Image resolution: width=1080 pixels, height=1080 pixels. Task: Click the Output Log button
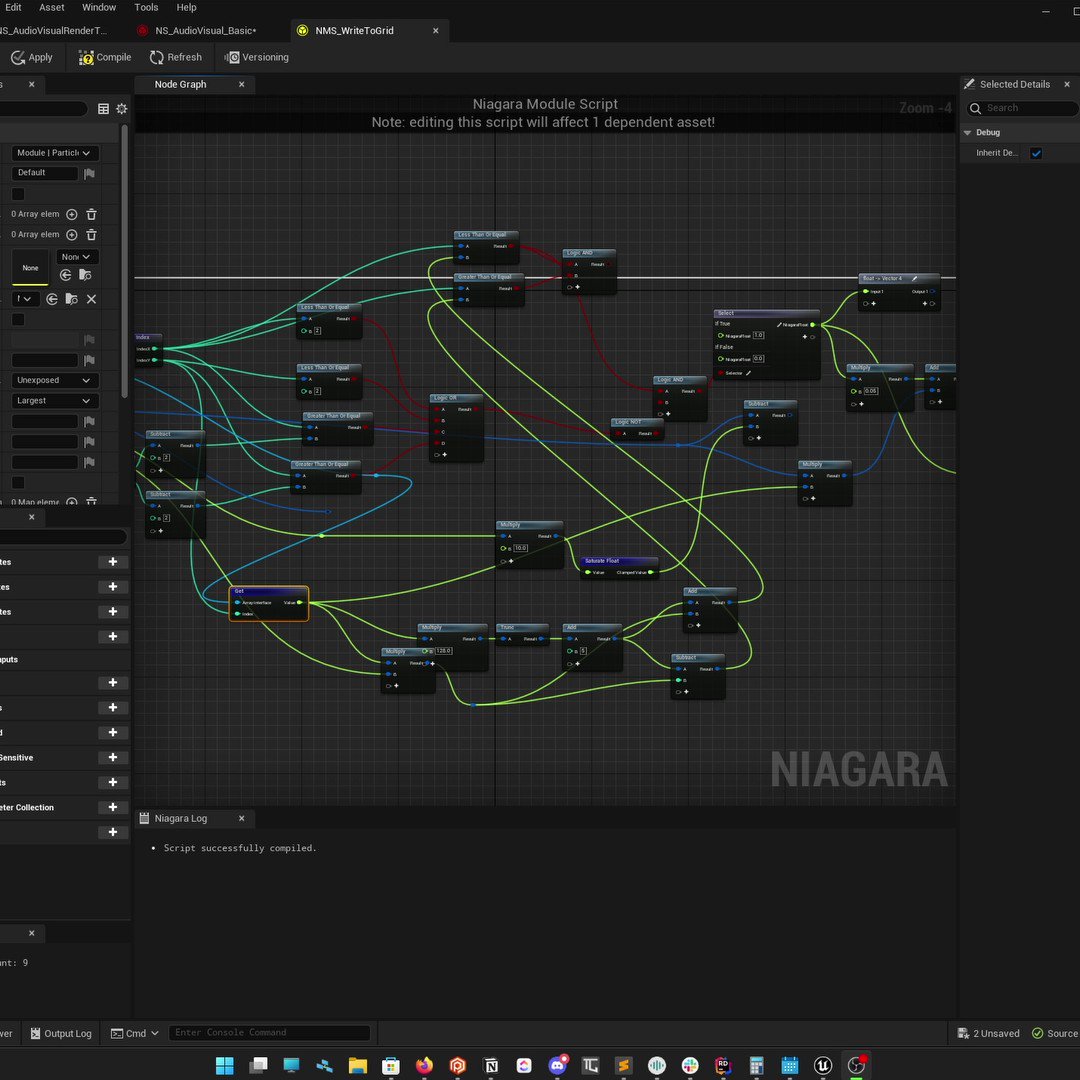pyautogui.click(x=61, y=1033)
